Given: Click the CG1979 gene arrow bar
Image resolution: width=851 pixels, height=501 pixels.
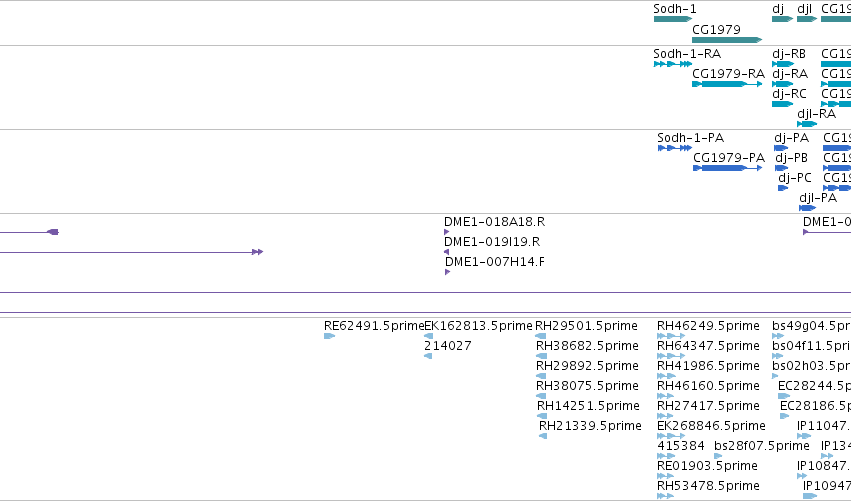Looking at the screenshot, I should coord(727,40).
